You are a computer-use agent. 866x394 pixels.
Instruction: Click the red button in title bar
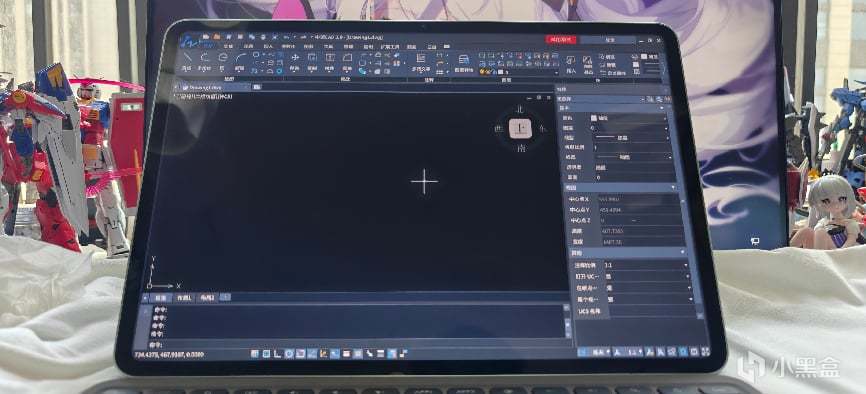pos(561,40)
